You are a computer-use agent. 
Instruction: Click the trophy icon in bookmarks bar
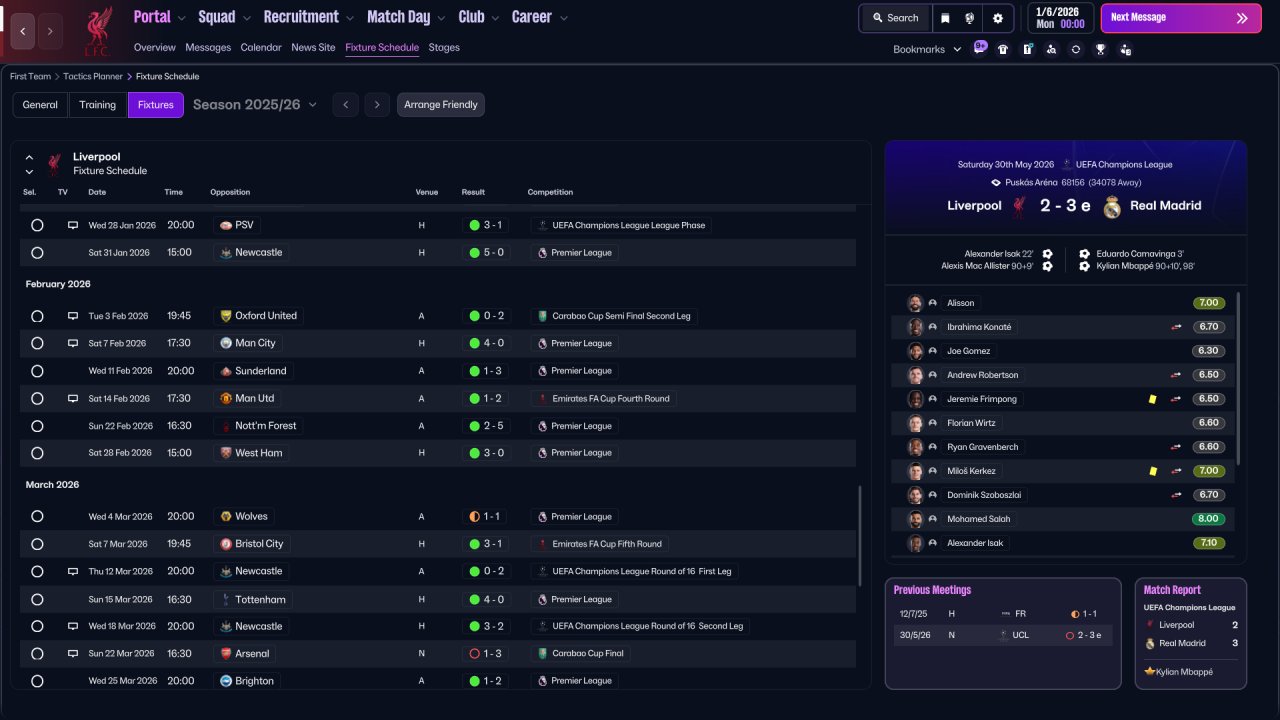(x=1100, y=49)
